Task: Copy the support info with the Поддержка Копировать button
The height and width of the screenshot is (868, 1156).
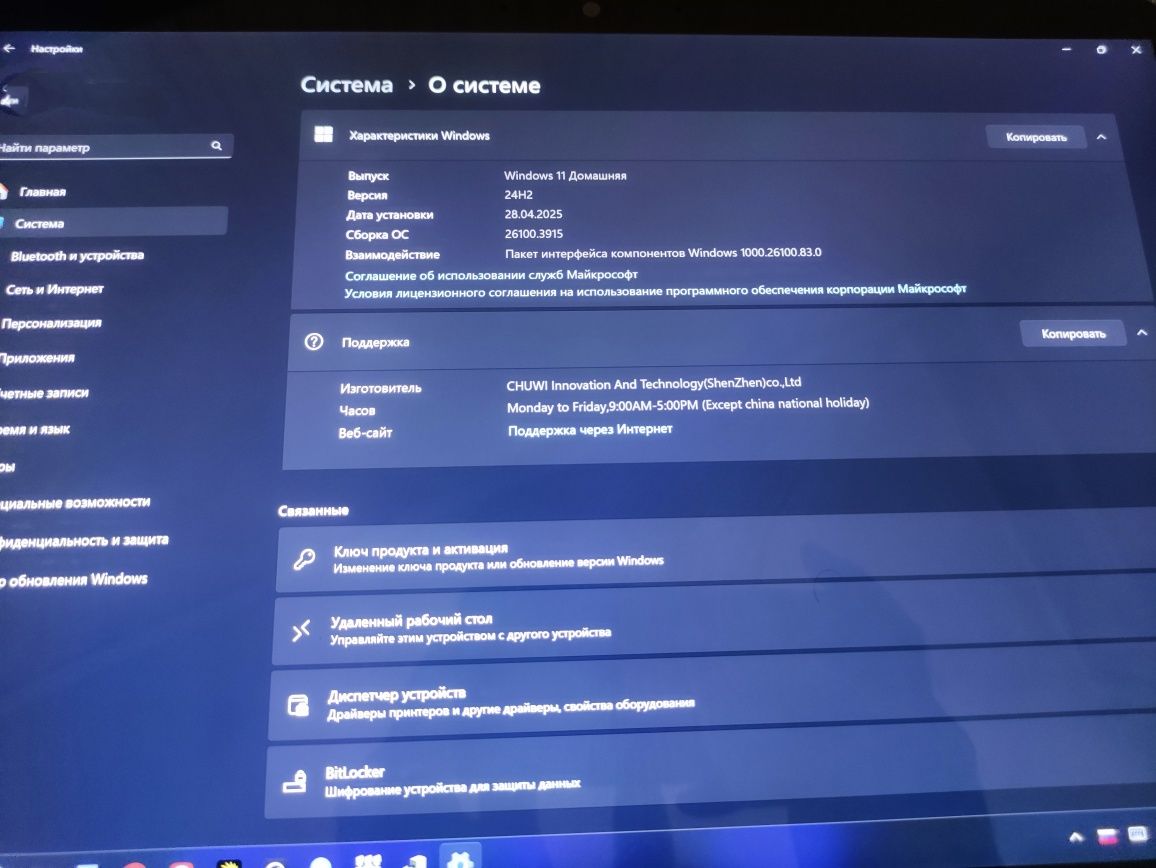Action: point(1073,334)
